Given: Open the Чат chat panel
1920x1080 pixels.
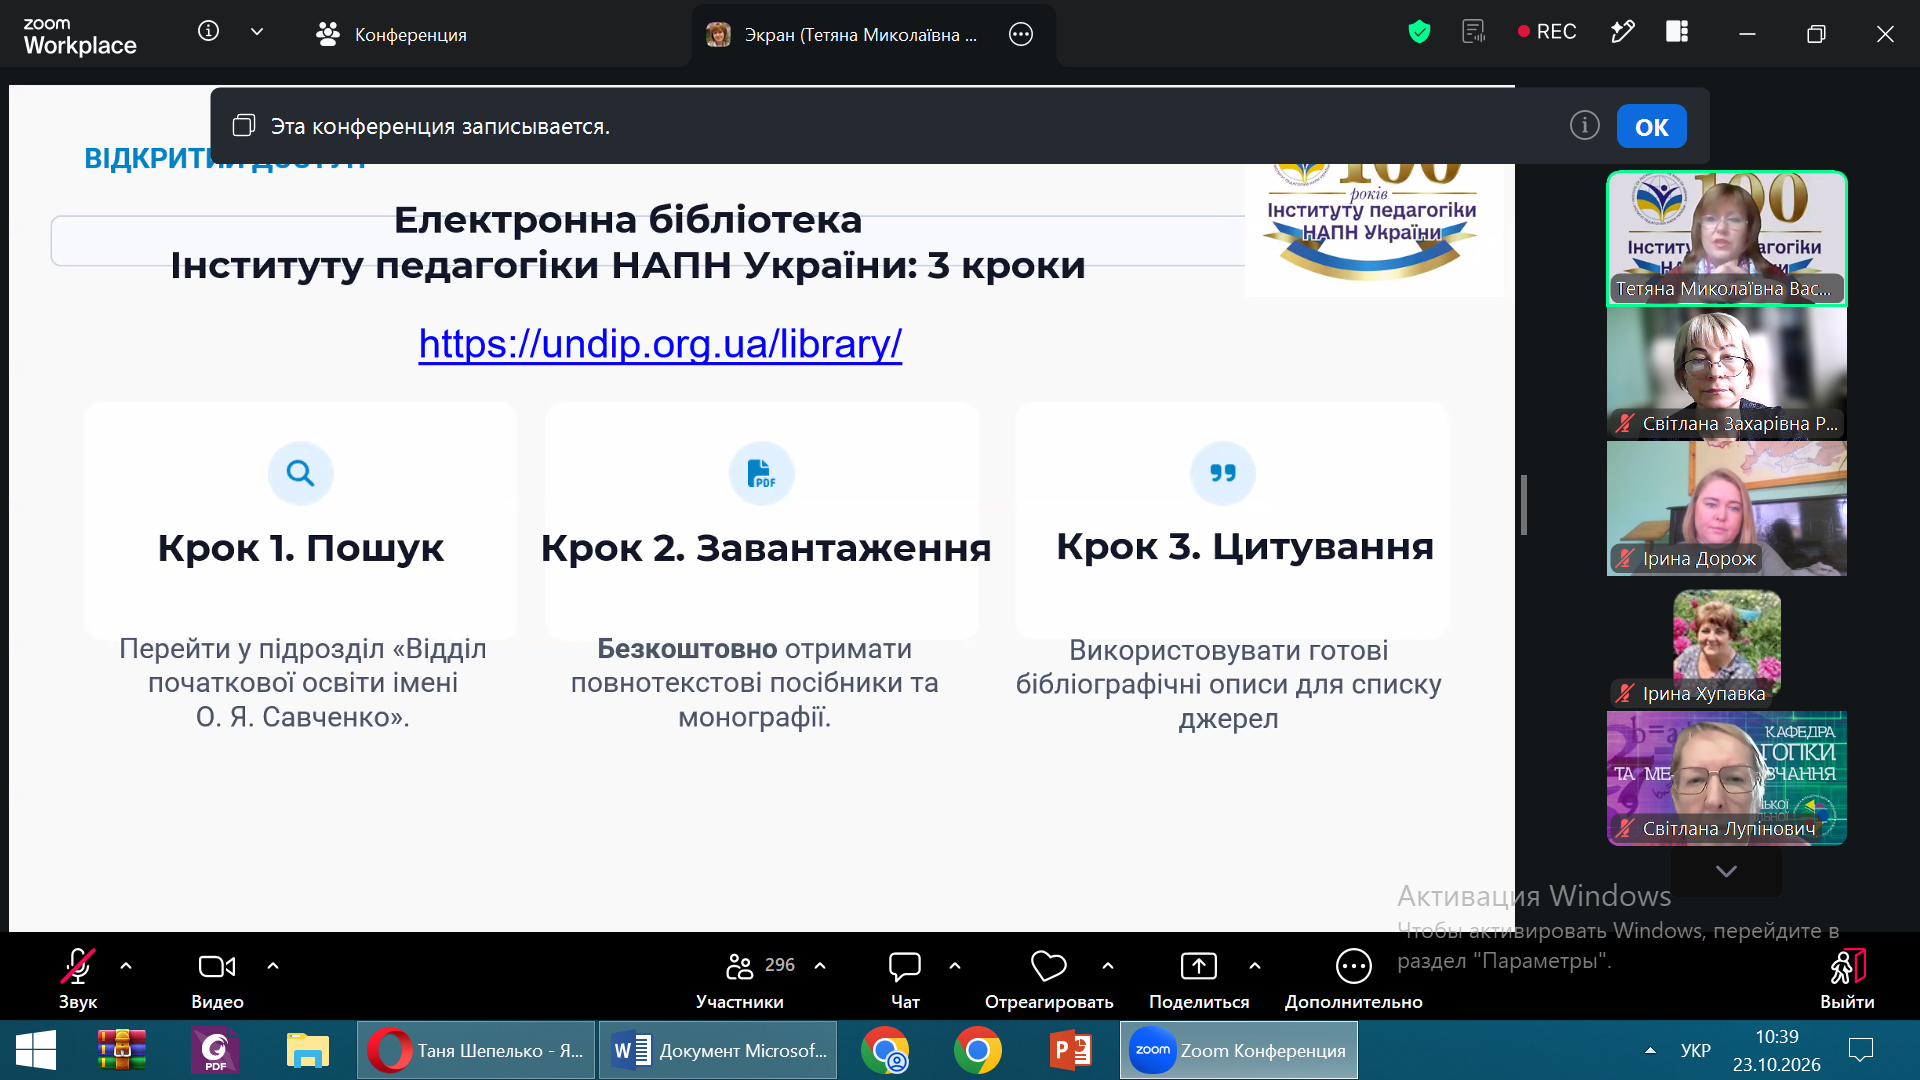Looking at the screenshot, I should [x=905, y=979].
